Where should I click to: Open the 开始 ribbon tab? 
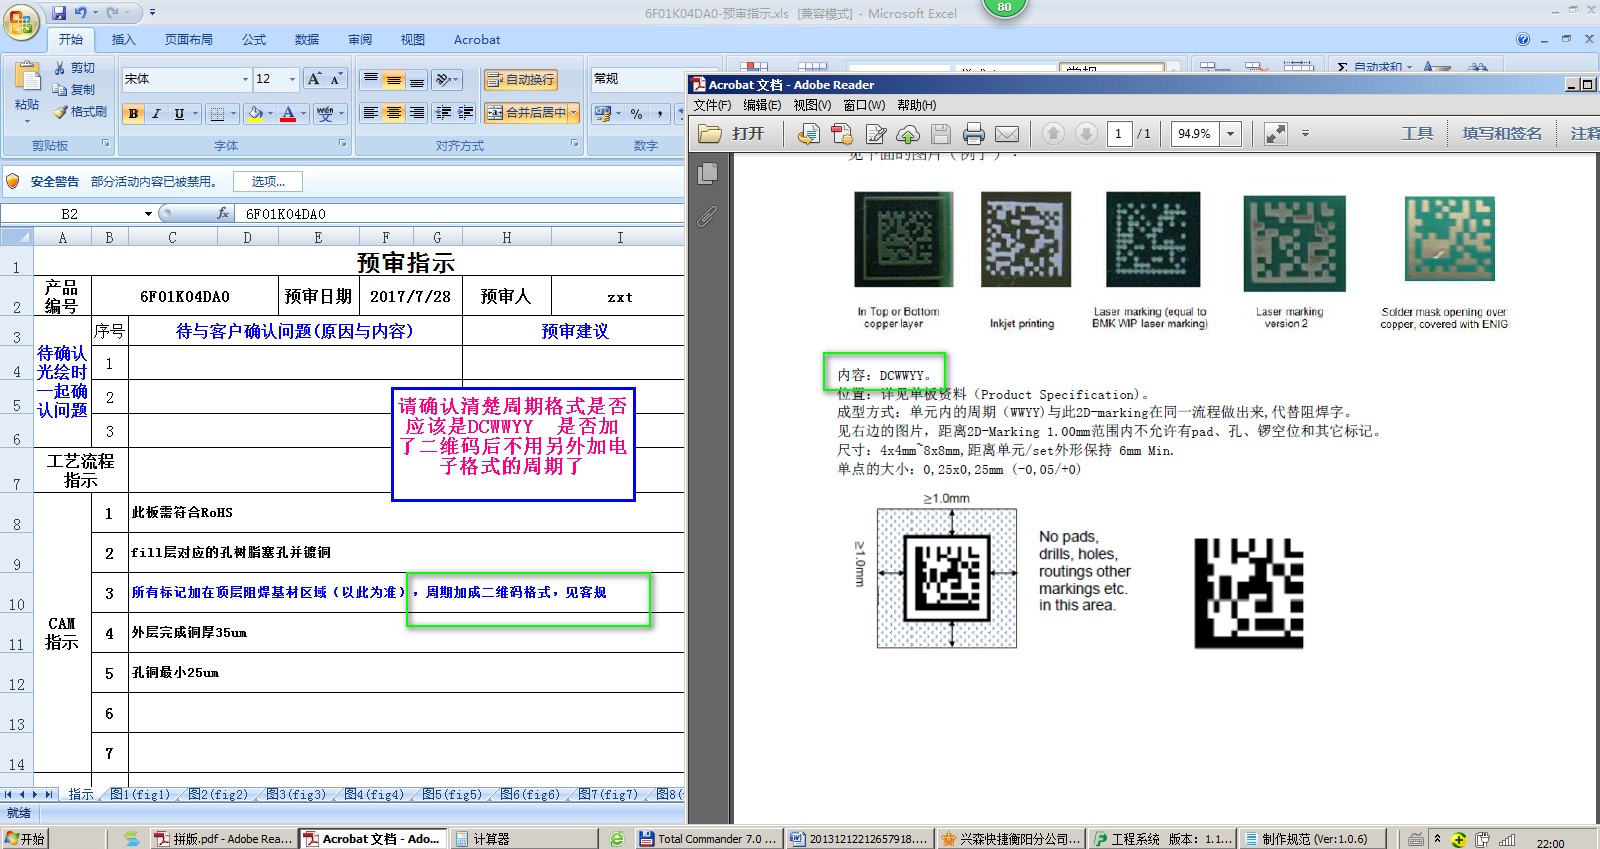(x=71, y=40)
